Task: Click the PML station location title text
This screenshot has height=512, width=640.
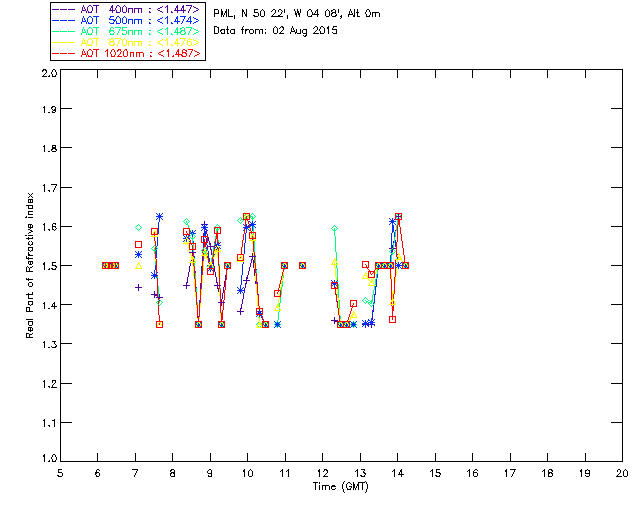Action: [297, 14]
